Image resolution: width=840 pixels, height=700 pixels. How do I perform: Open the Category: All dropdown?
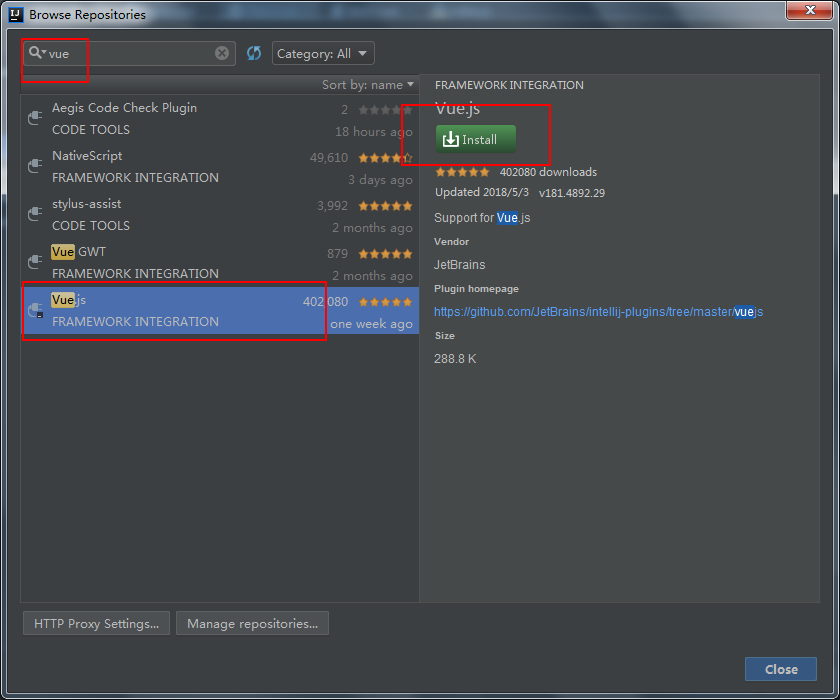point(323,54)
